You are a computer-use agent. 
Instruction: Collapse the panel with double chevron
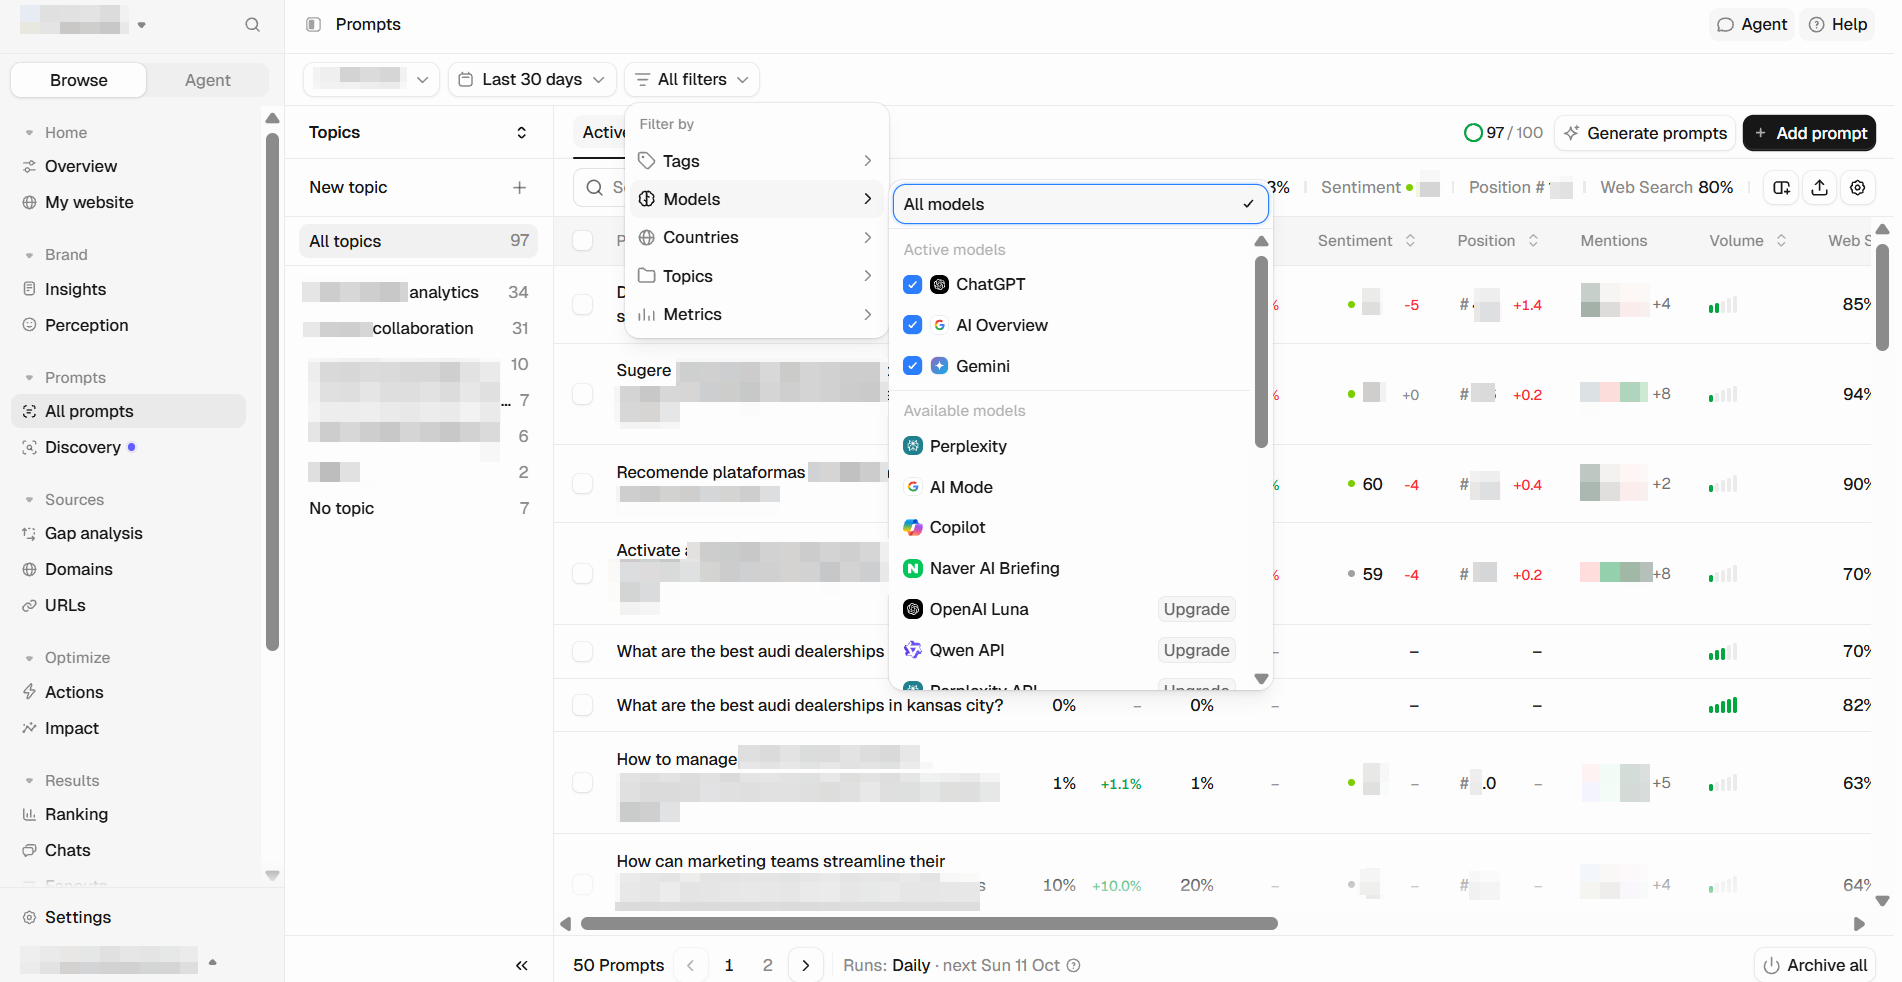tap(521, 966)
